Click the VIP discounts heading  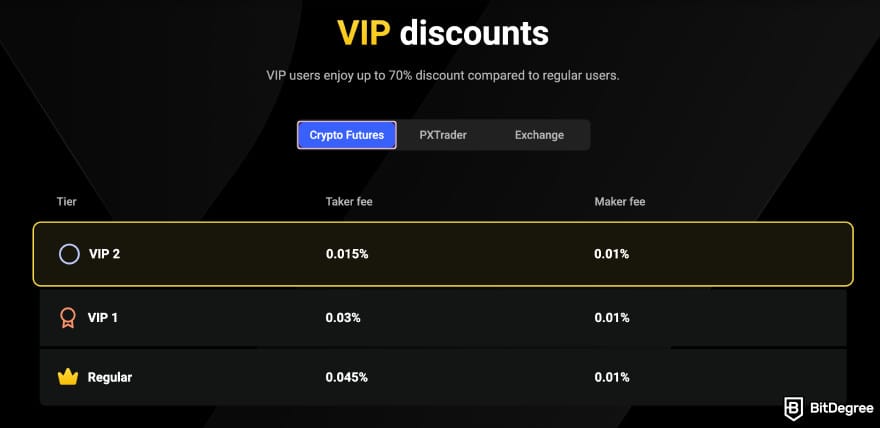tap(442, 33)
